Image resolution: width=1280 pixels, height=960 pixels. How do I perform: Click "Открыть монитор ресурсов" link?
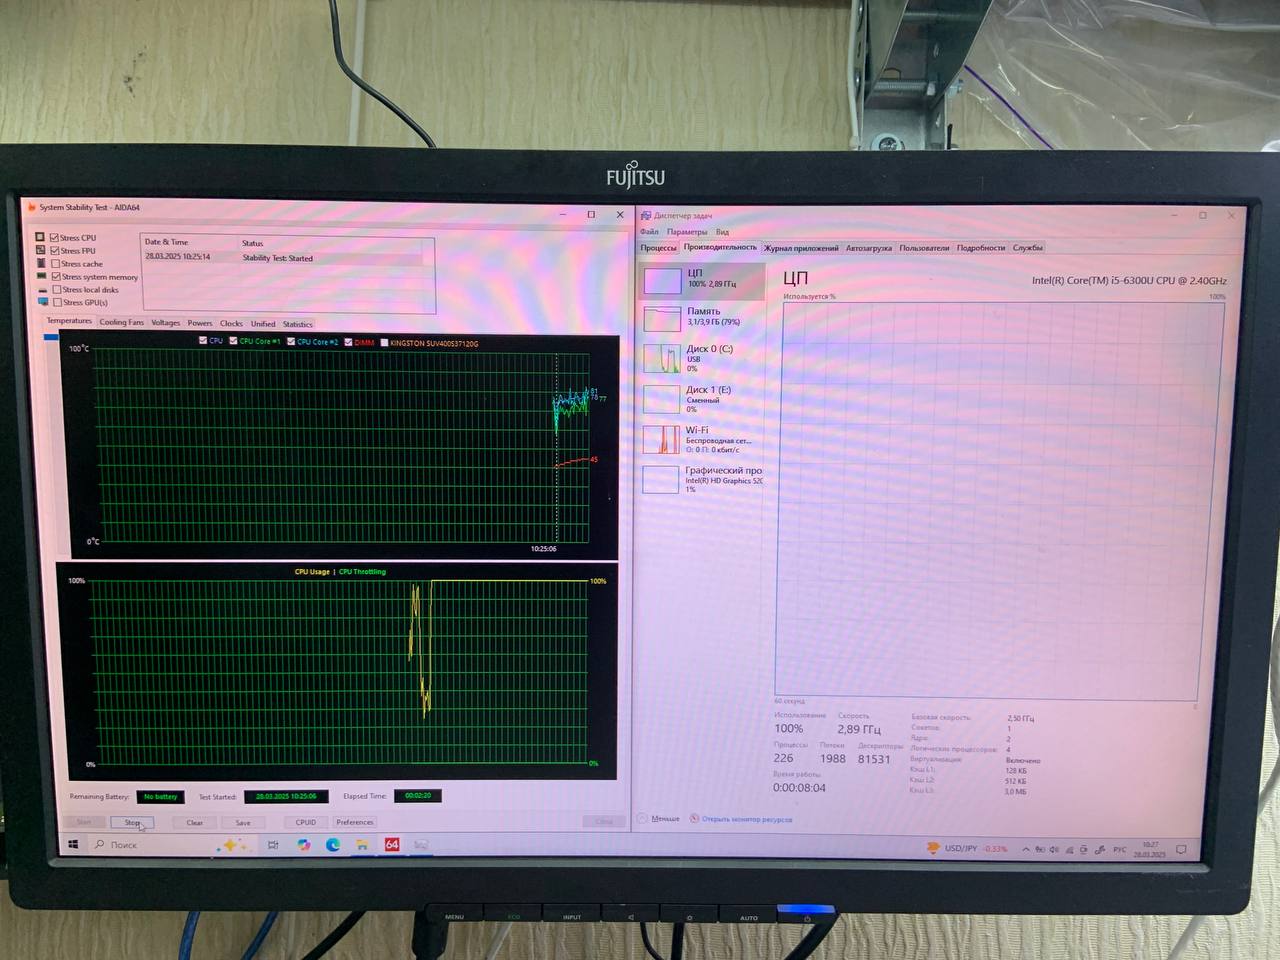point(746,819)
